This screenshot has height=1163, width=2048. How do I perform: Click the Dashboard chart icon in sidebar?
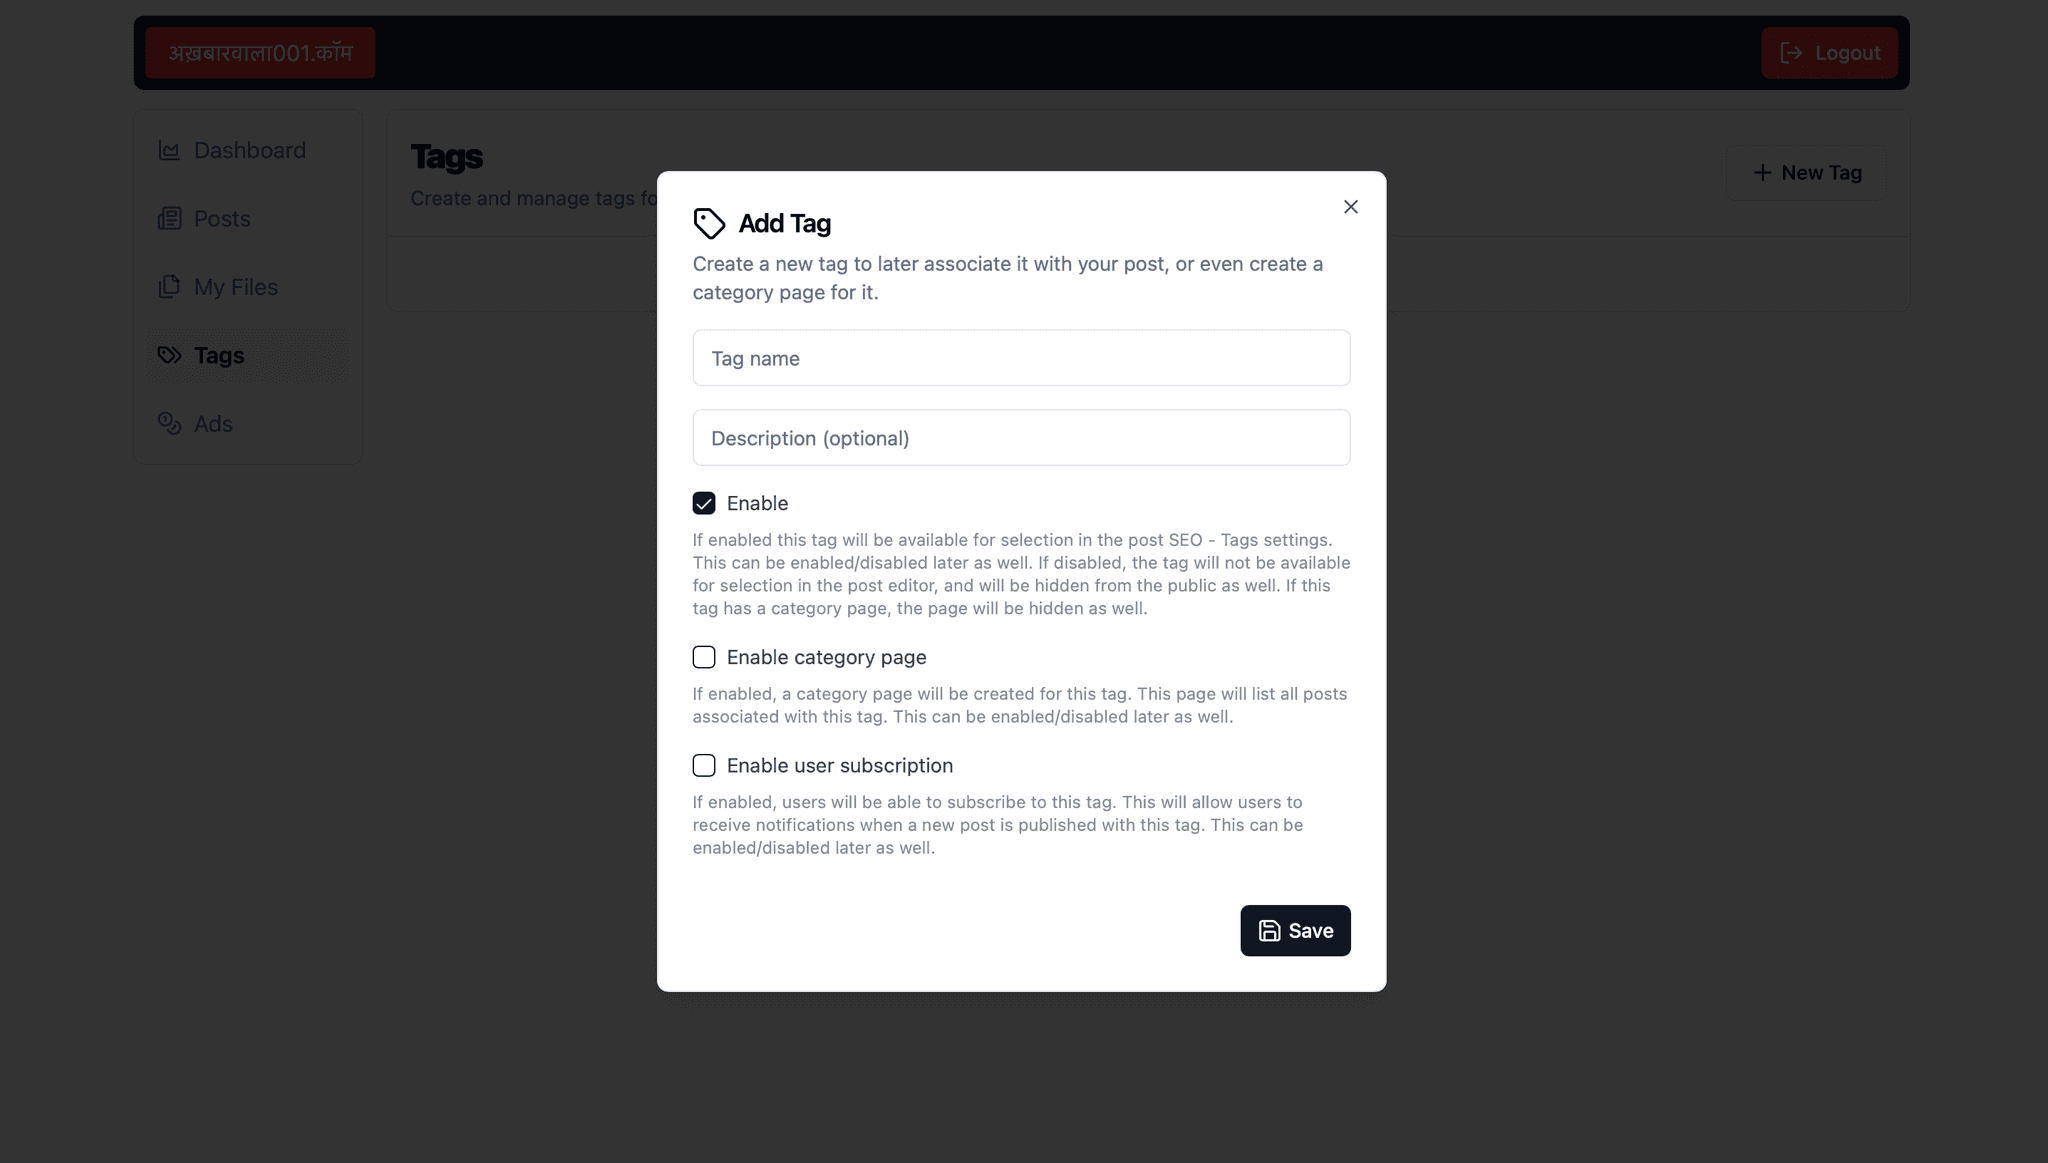(169, 150)
